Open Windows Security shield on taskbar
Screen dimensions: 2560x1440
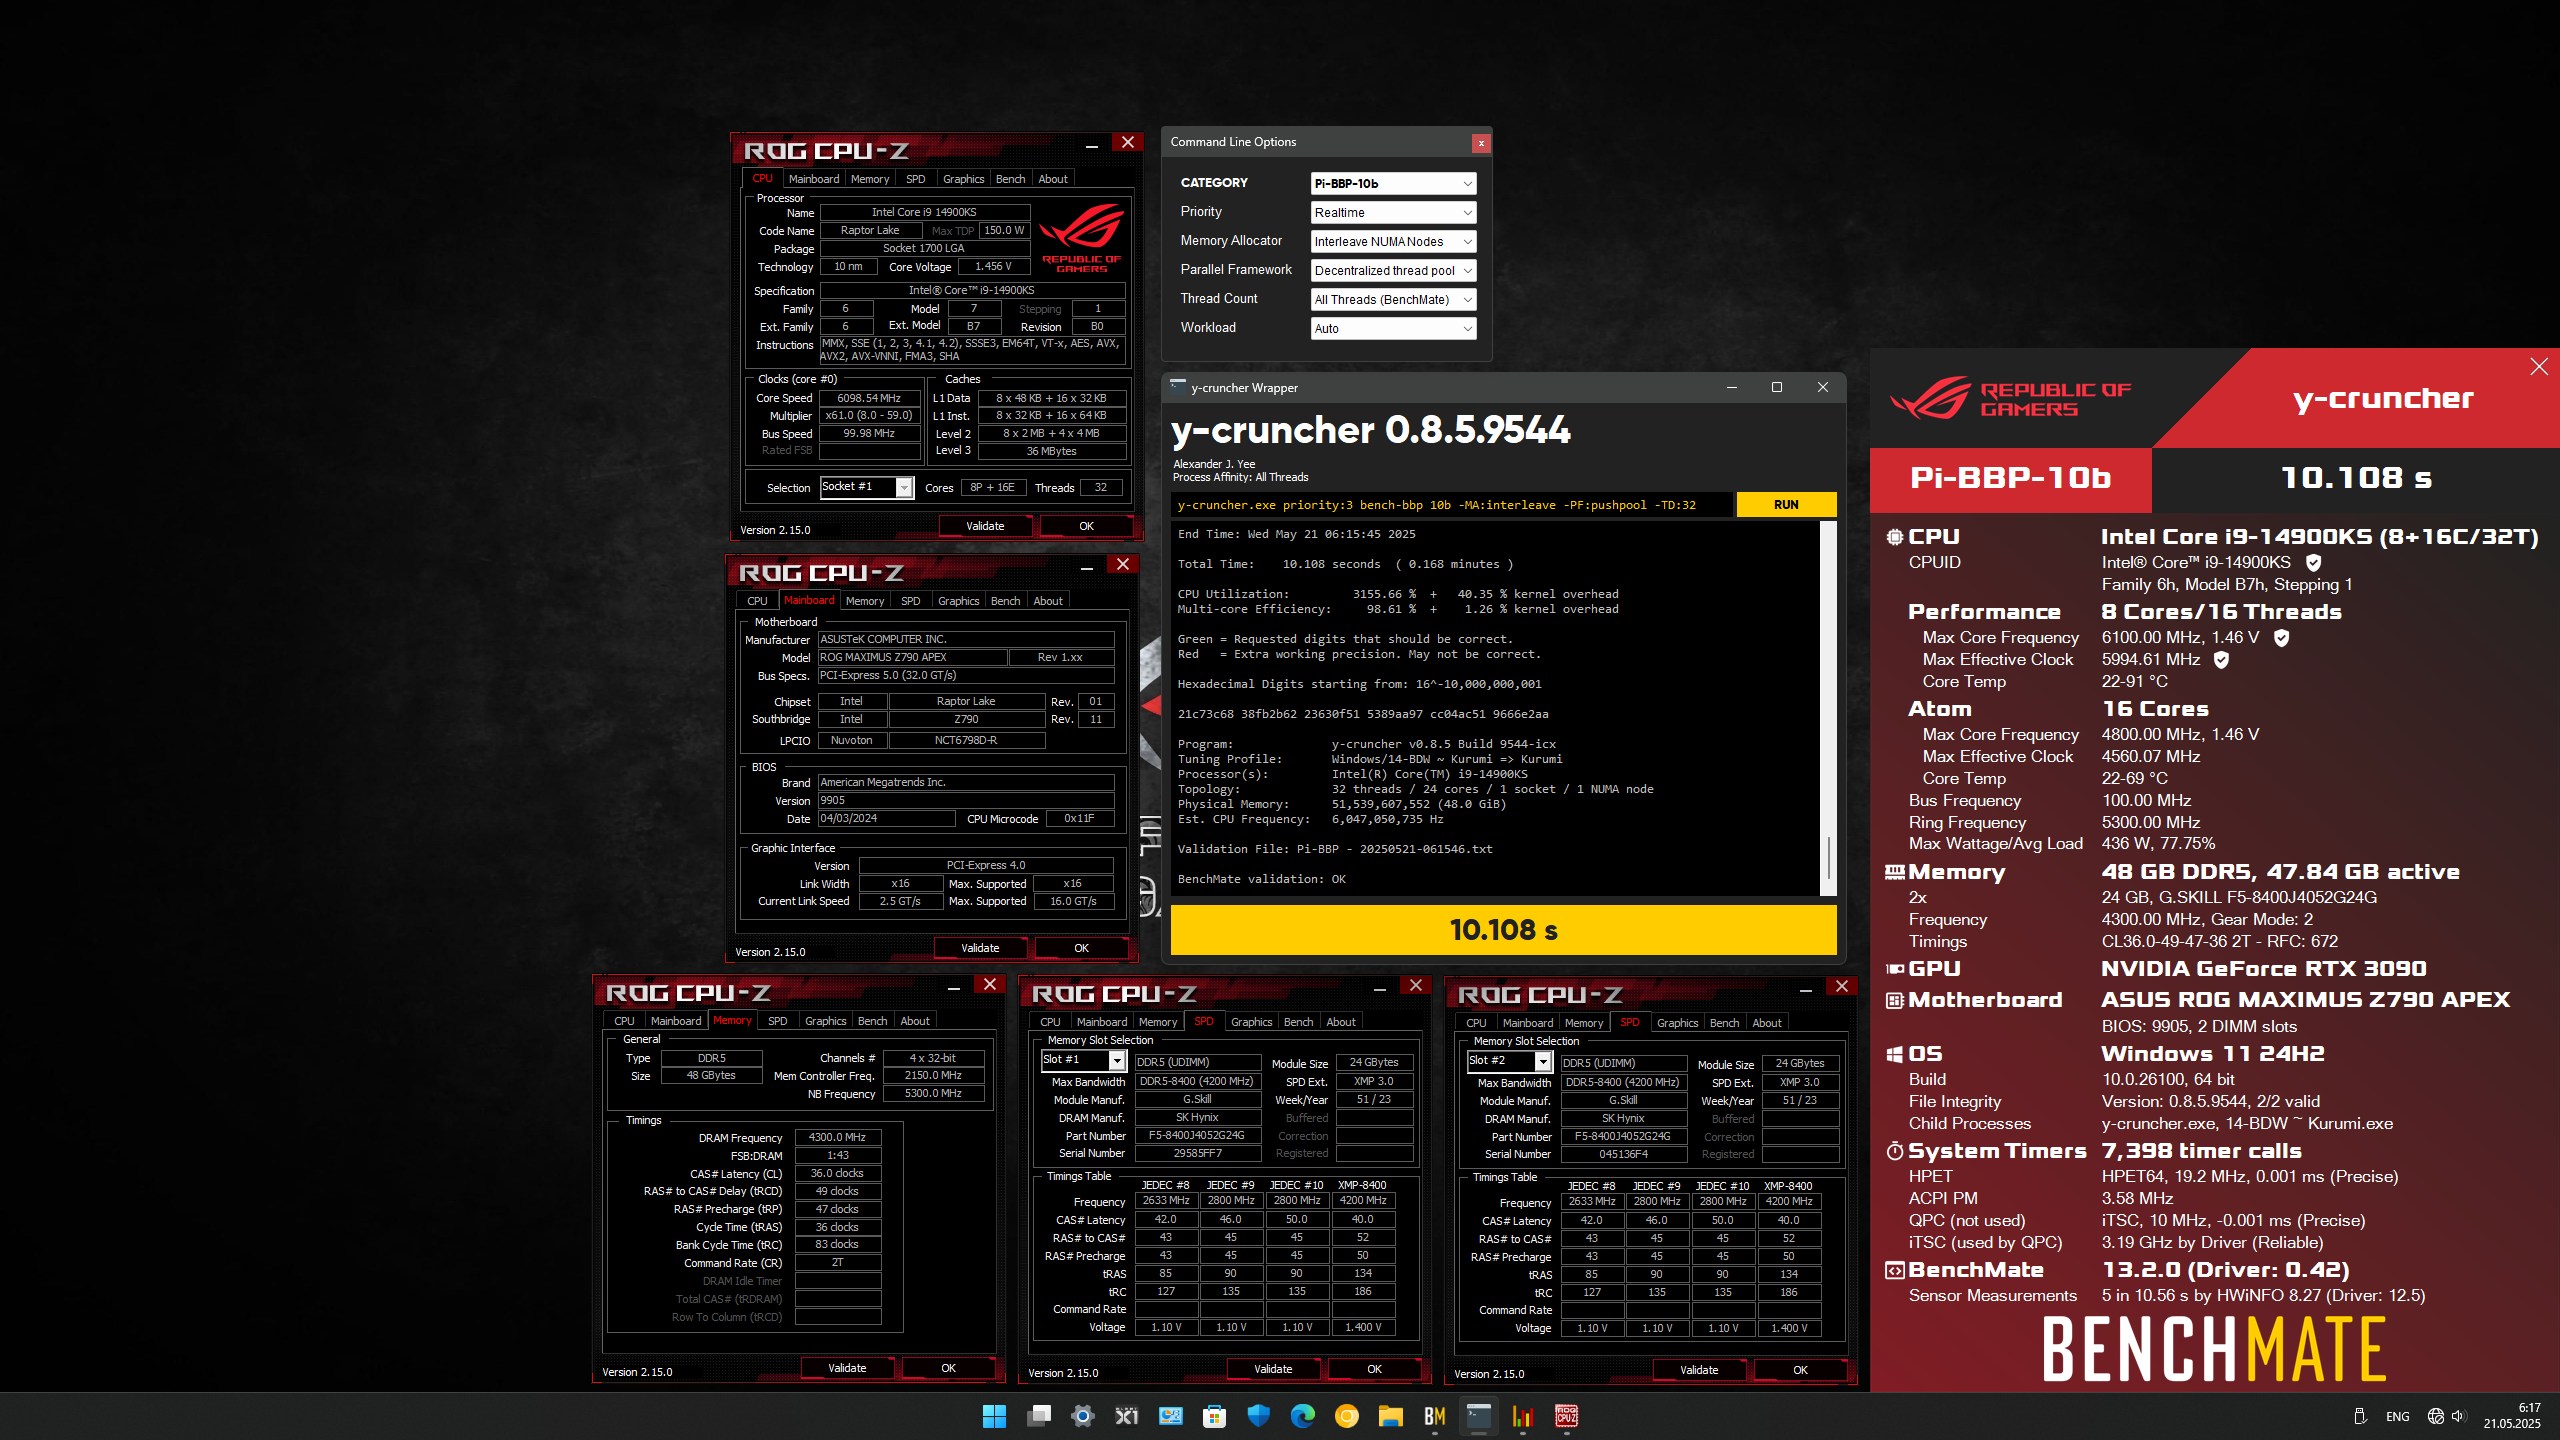pyautogui.click(x=1258, y=1416)
